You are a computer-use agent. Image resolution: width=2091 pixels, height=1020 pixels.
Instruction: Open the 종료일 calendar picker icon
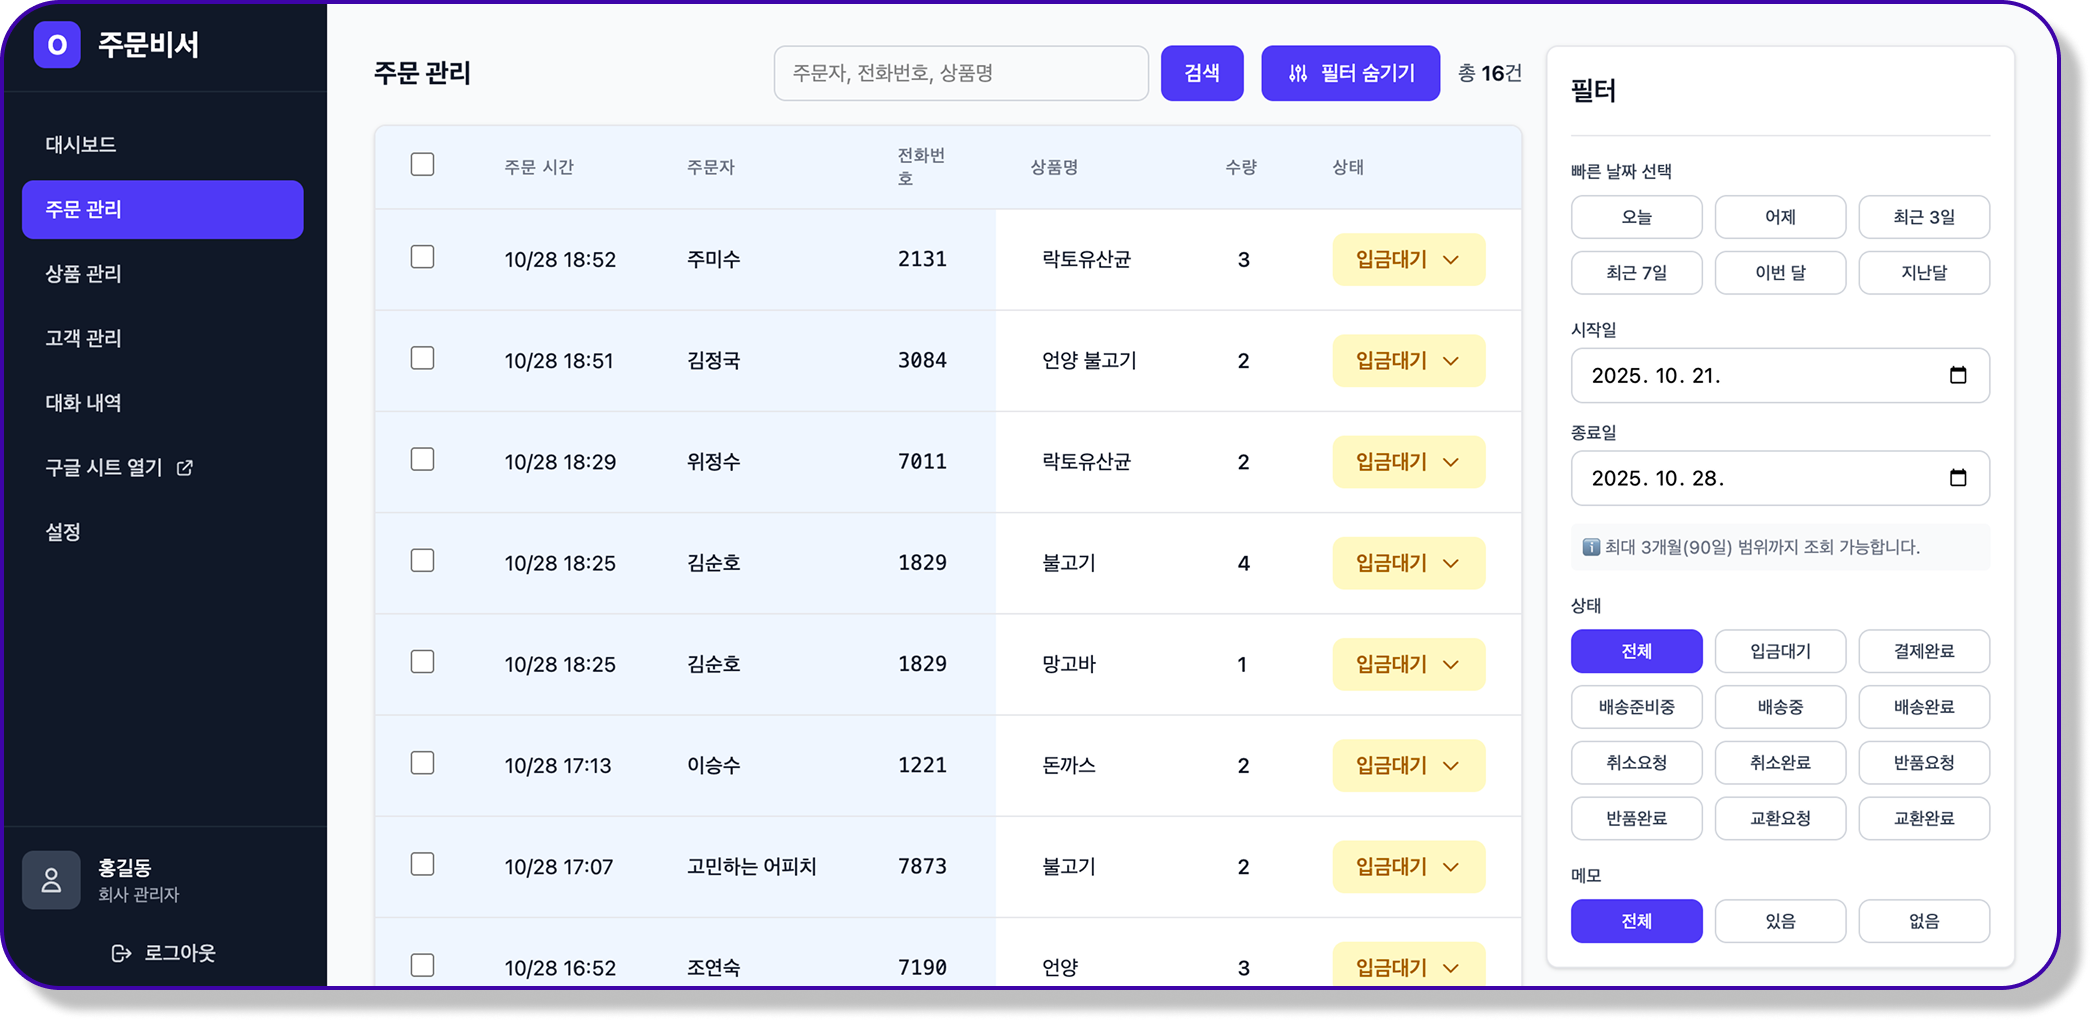coord(1957,478)
